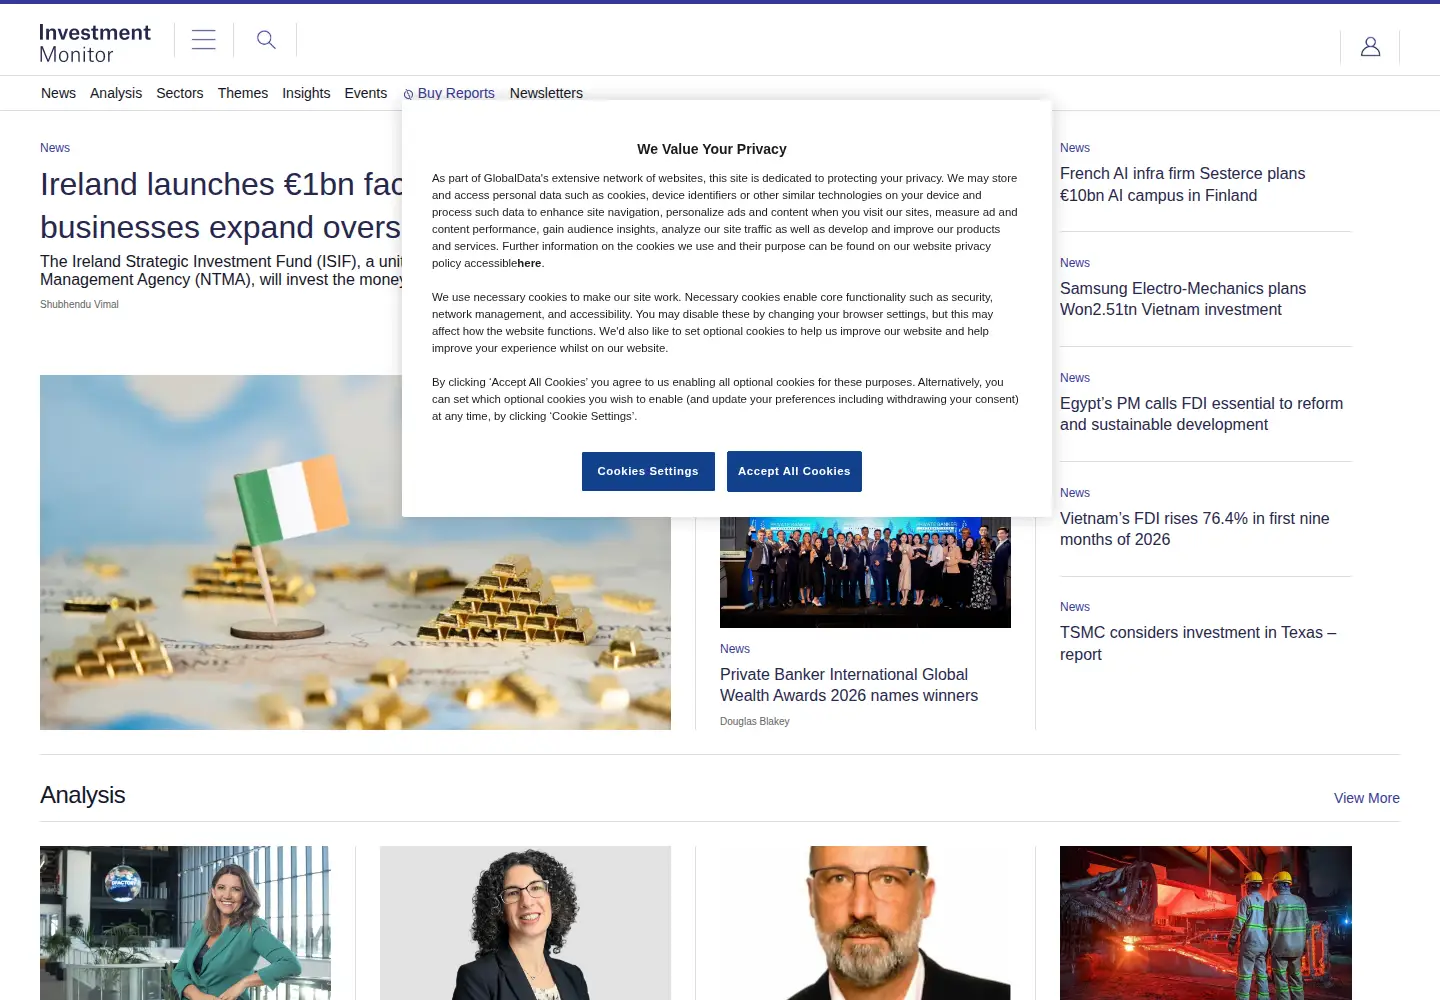Open View More in Analysis section

point(1367,798)
